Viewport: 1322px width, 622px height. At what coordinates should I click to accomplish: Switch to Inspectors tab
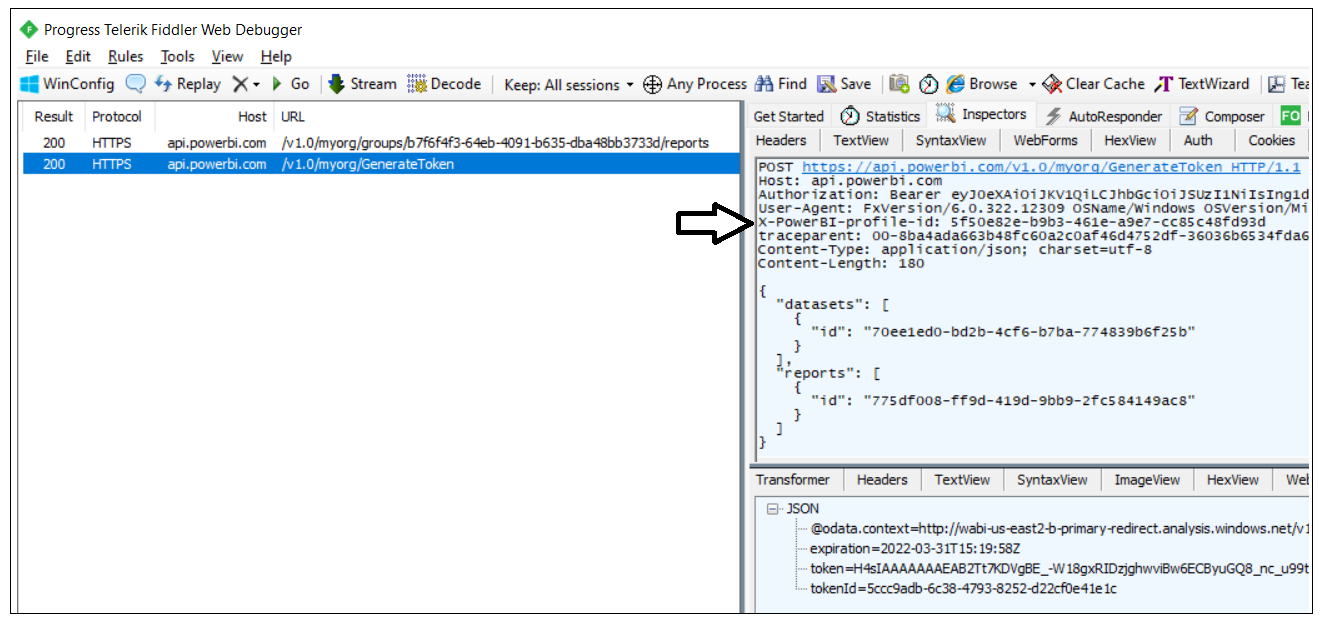coord(982,114)
